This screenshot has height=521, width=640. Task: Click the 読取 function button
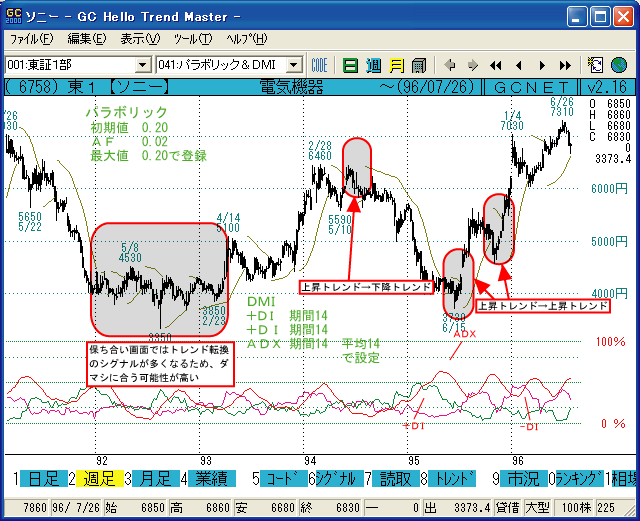396,479
